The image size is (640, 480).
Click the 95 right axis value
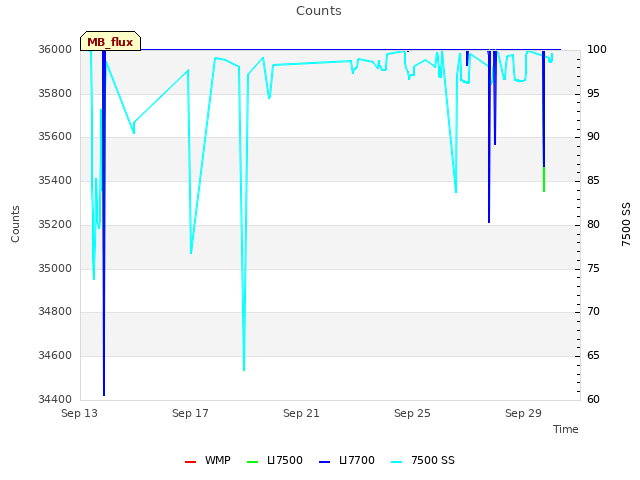(x=593, y=93)
